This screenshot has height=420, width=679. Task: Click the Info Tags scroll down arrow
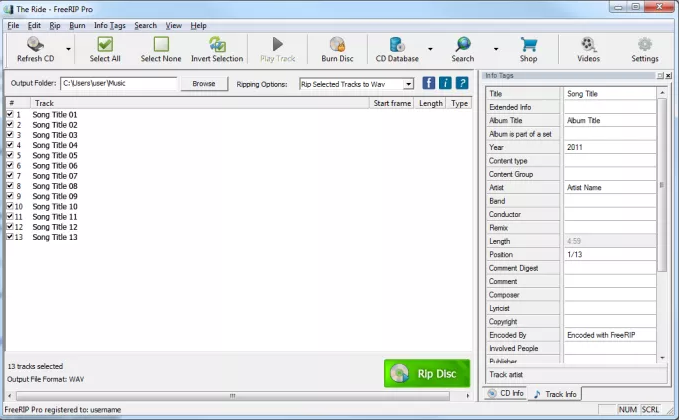click(x=662, y=358)
